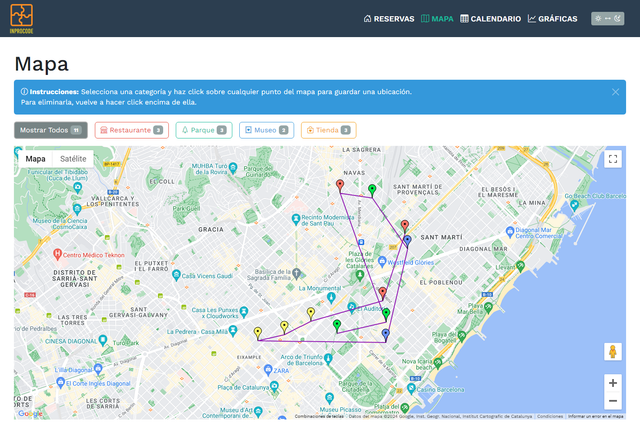Viewport: 640px width, 434px height.
Task: Click the EL POBLENOU district label
Action: [441, 283]
